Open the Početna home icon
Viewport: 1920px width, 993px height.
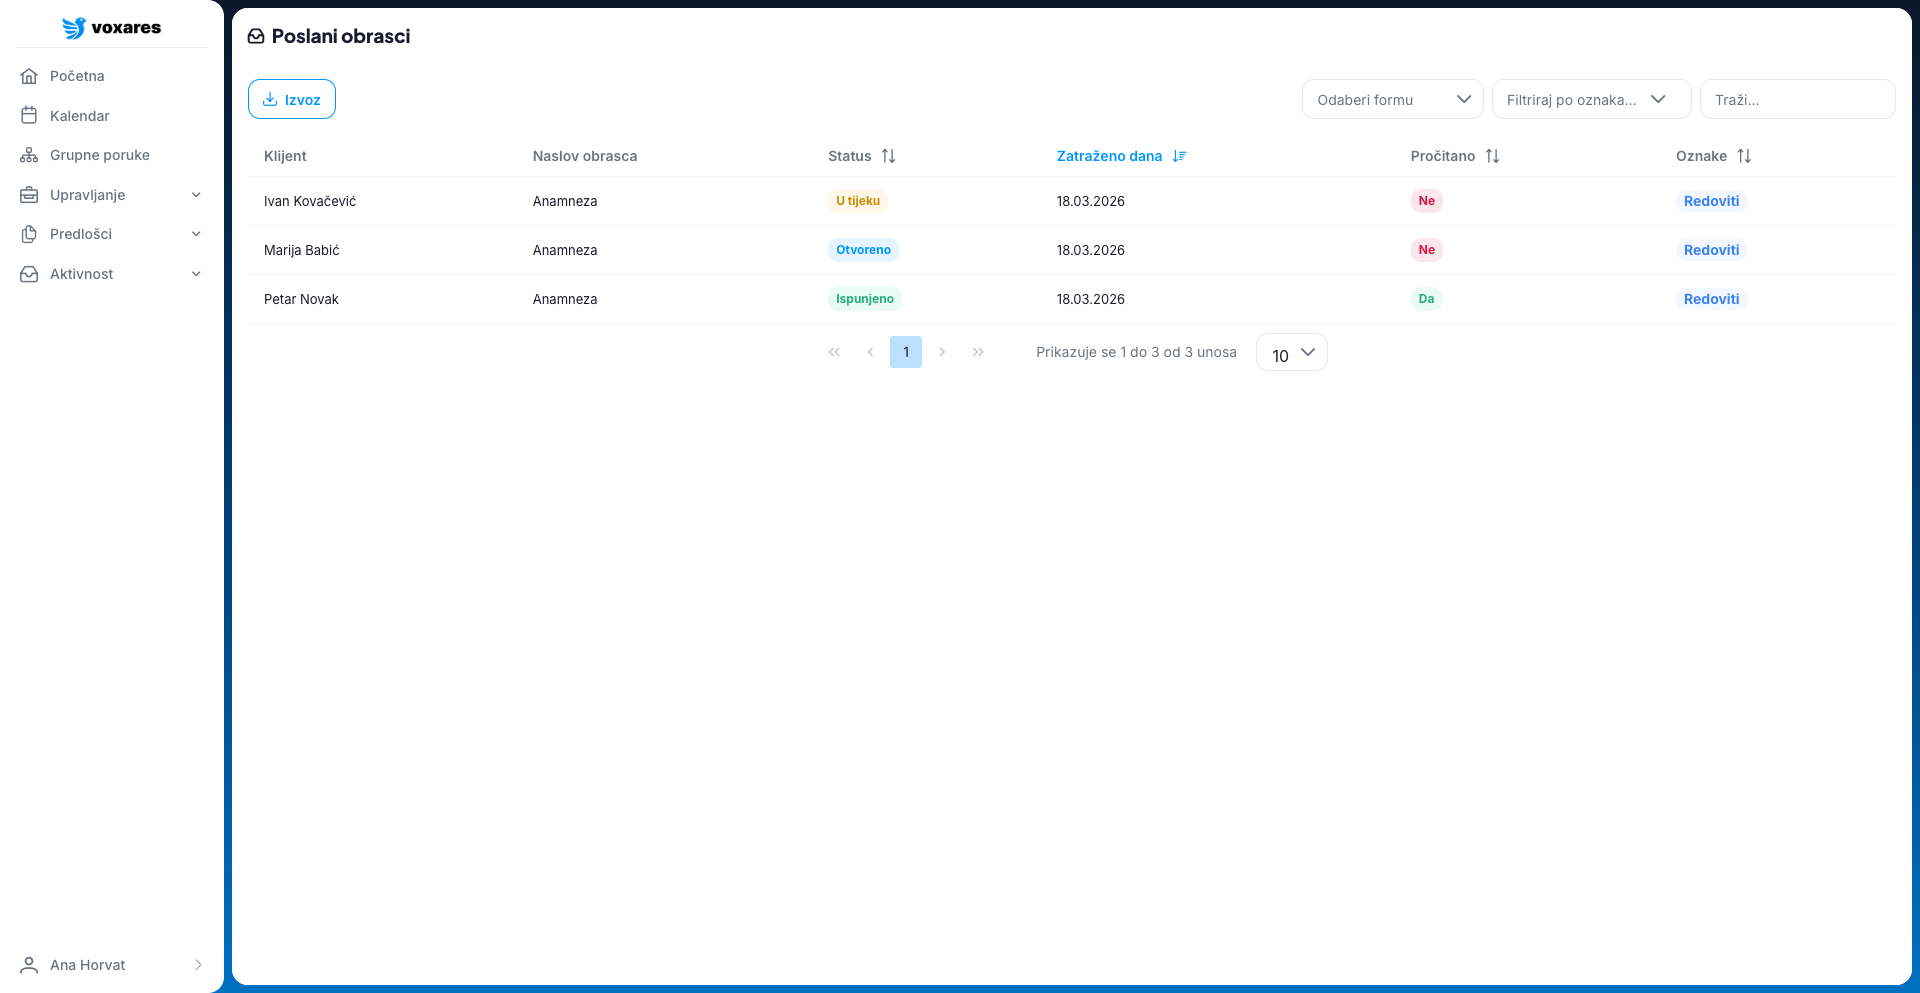(x=29, y=76)
